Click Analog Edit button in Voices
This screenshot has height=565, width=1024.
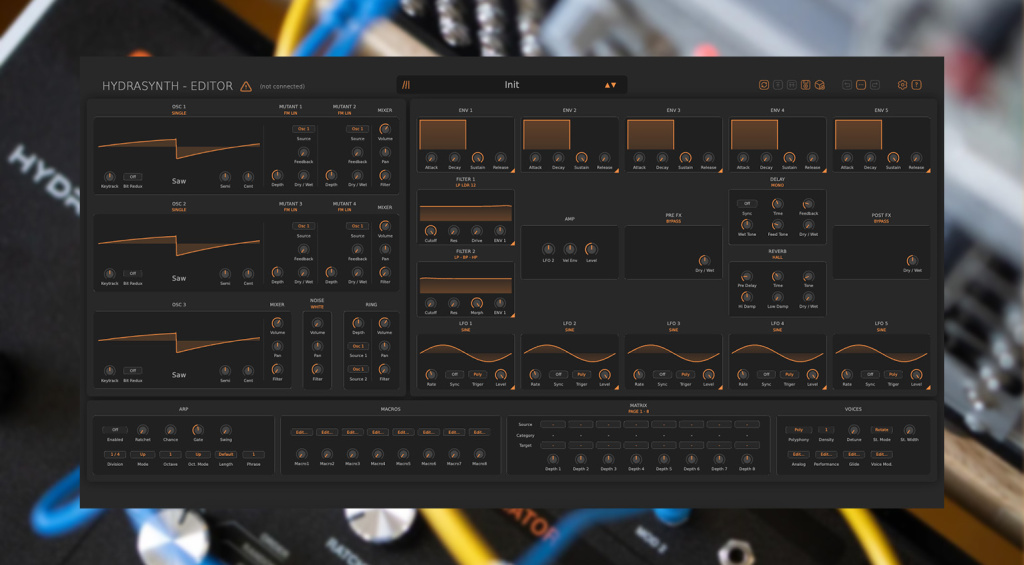coord(798,455)
